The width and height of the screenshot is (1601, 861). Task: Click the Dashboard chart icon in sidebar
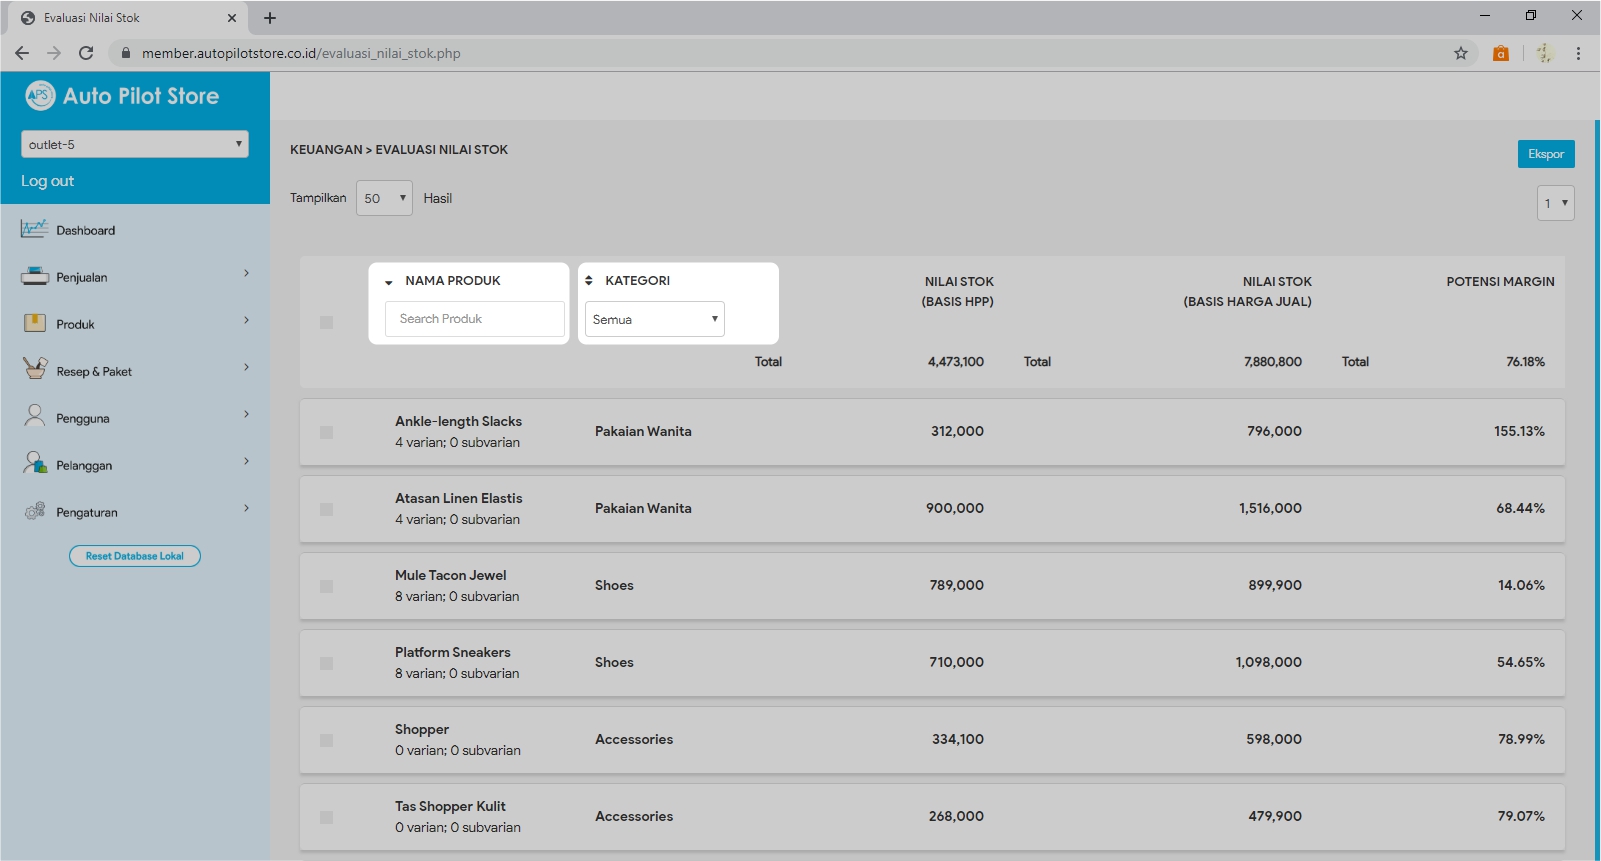pos(34,229)
